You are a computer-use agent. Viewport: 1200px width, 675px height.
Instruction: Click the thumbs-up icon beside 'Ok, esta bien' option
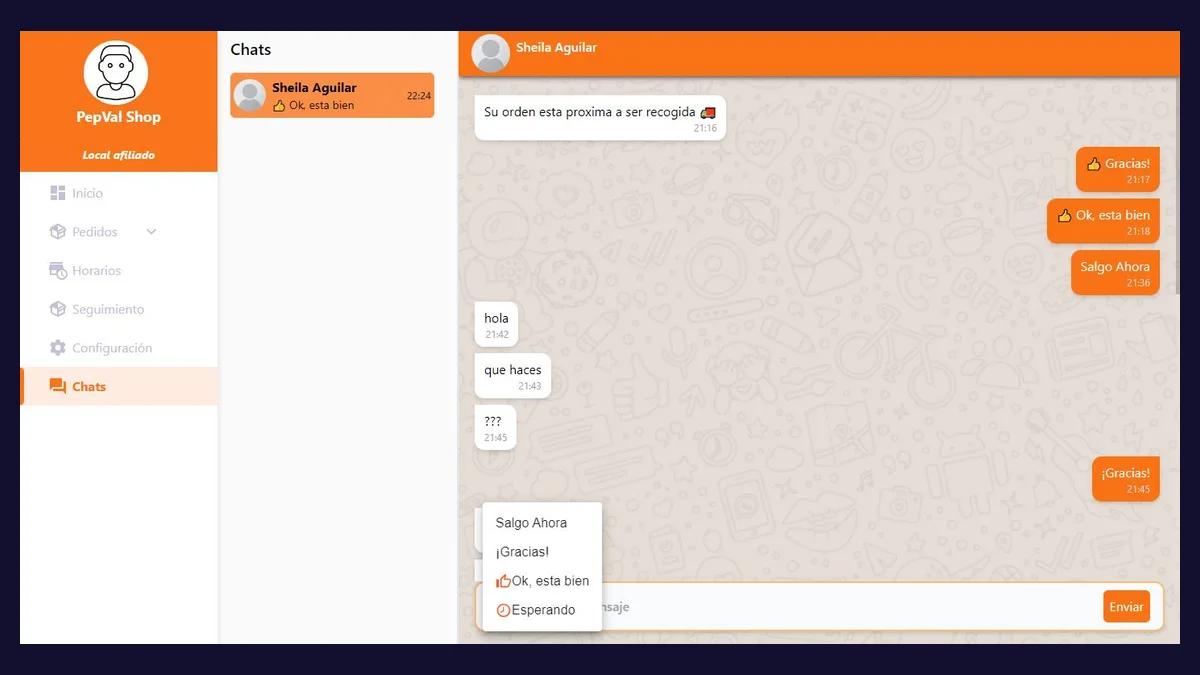[x=503, y=581]
